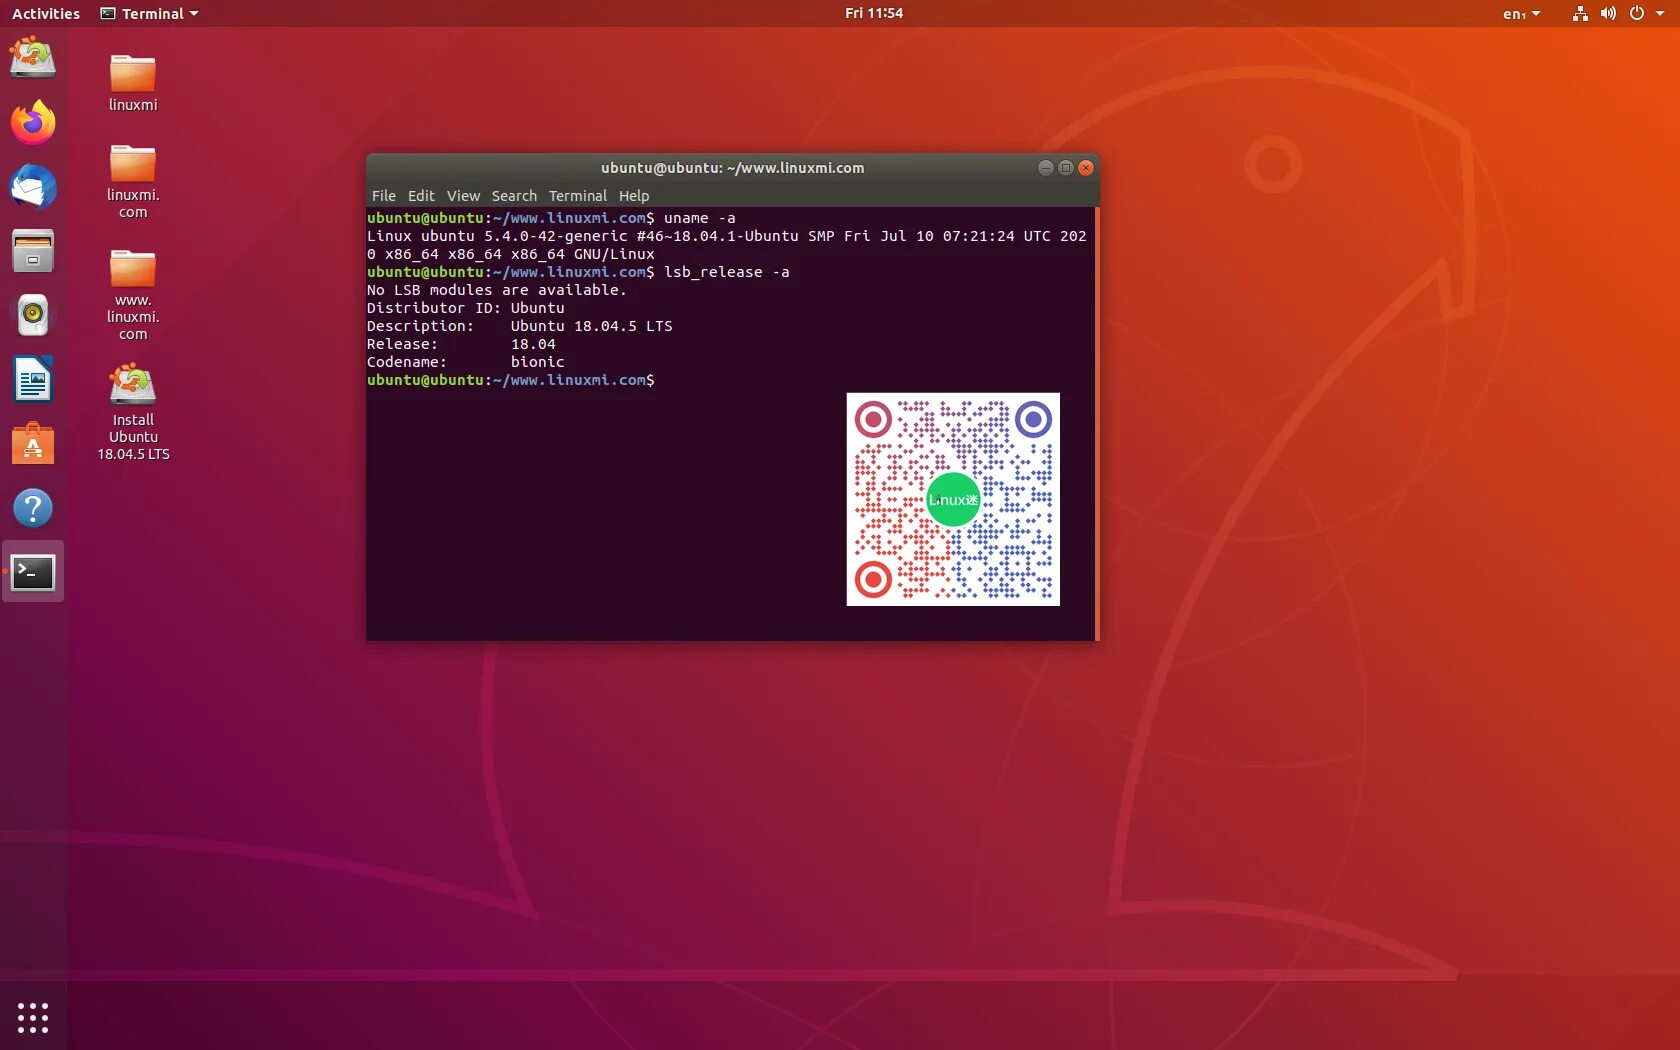Click the Release value "18.04"
This screenshot has height=1050, width=1680.
coord(533,344)
